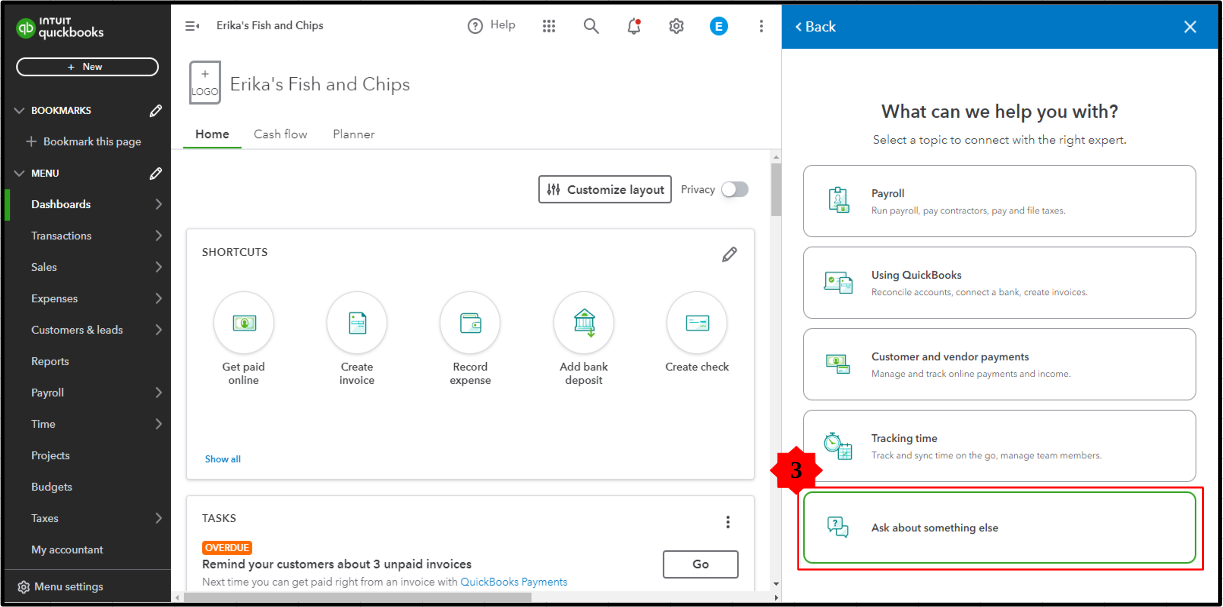Expand the Customers & leads submenu arrow

pyautogui.click(x=158, y=330)
